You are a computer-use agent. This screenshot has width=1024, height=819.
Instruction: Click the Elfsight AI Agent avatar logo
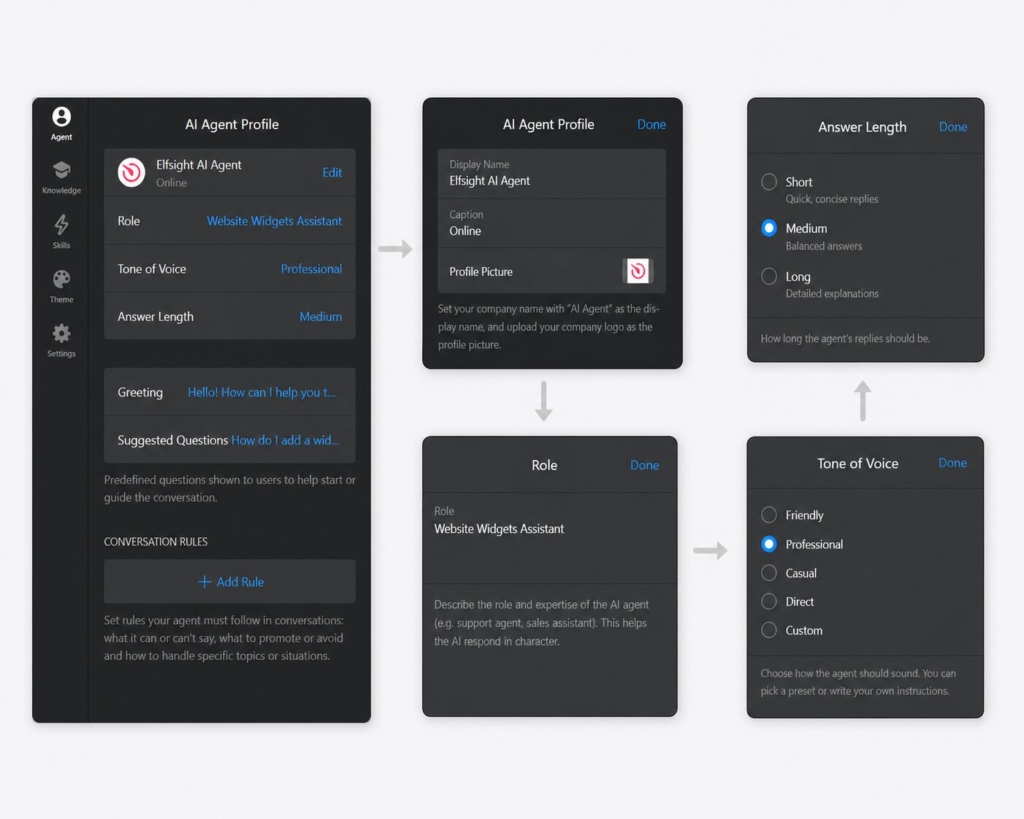coord(131,172)
